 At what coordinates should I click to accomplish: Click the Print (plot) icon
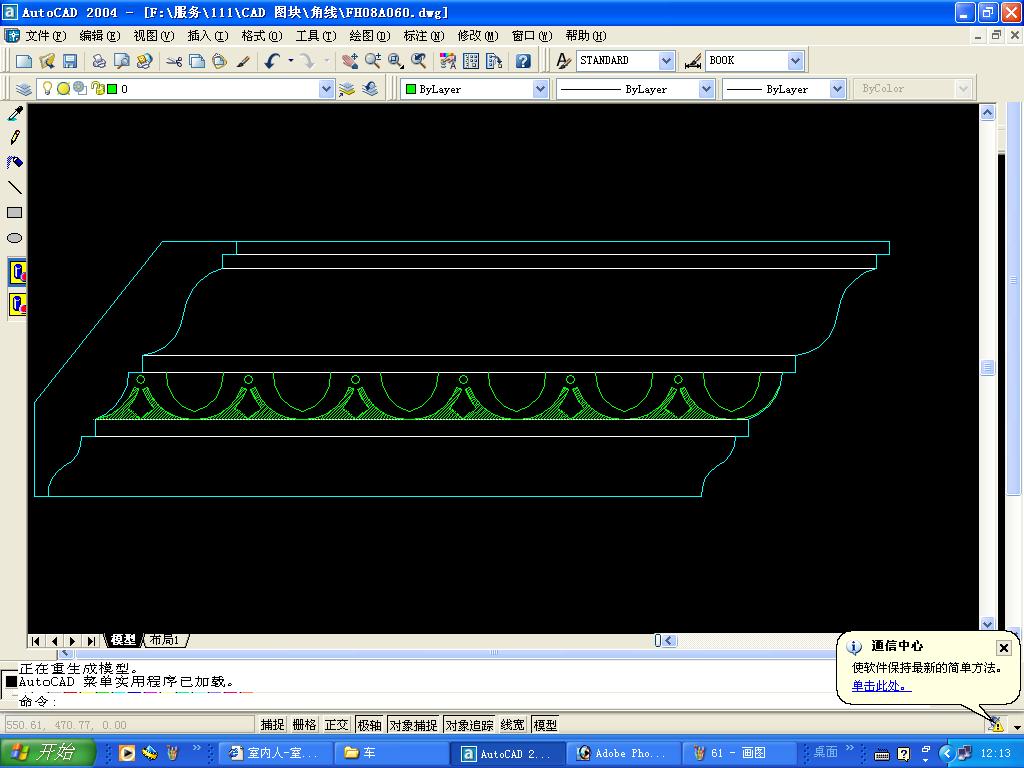99,61
